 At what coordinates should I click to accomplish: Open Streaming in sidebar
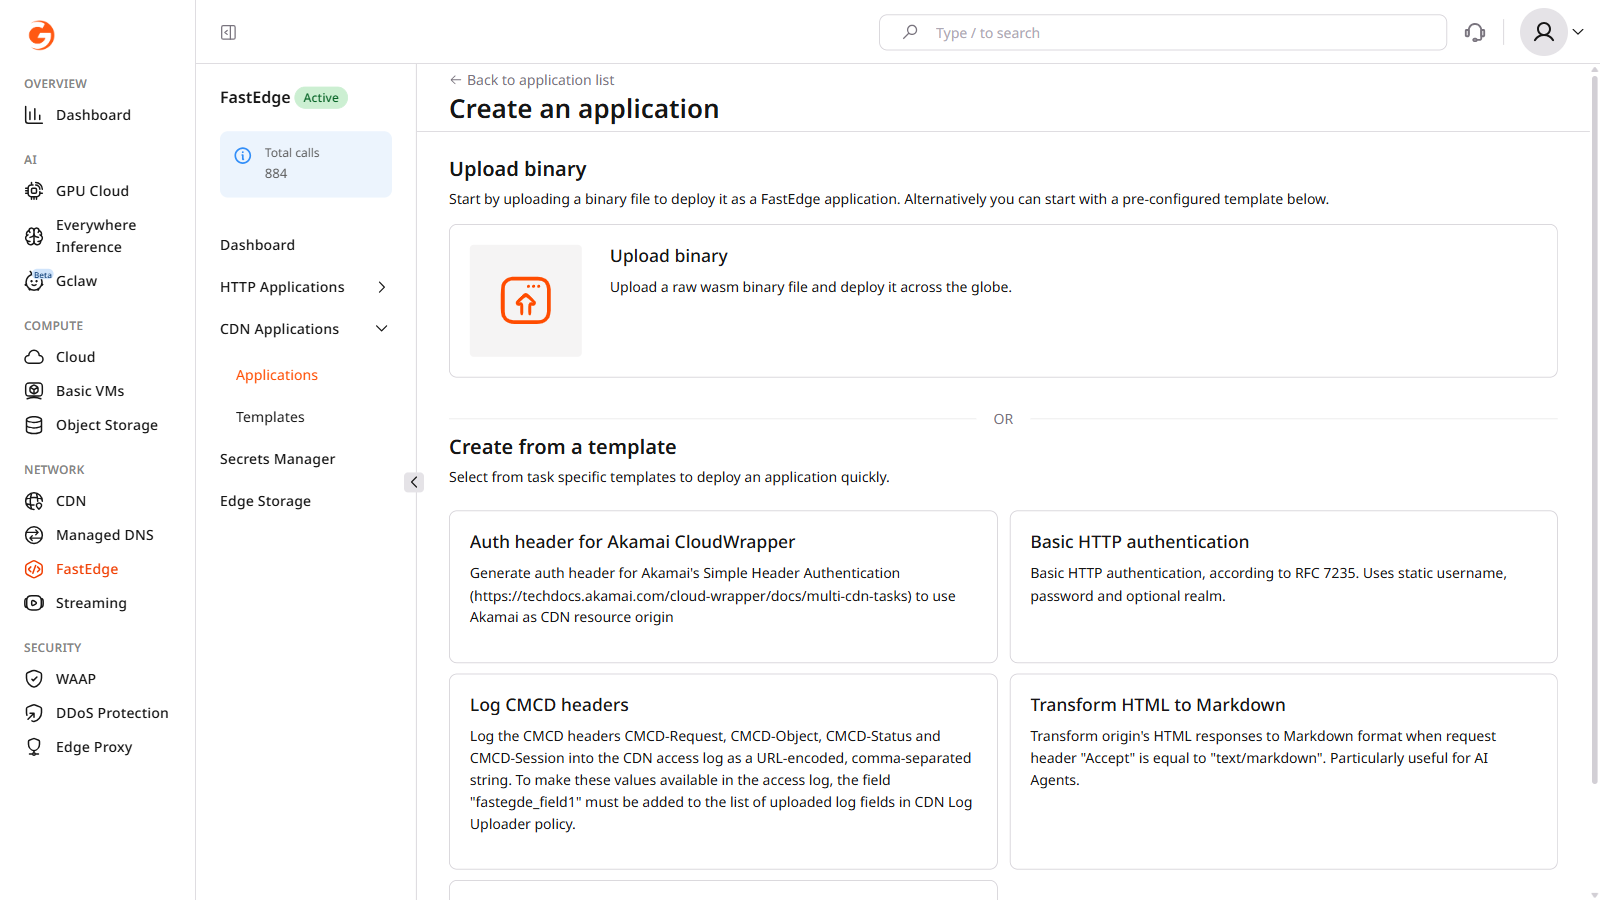click(91, 603)
